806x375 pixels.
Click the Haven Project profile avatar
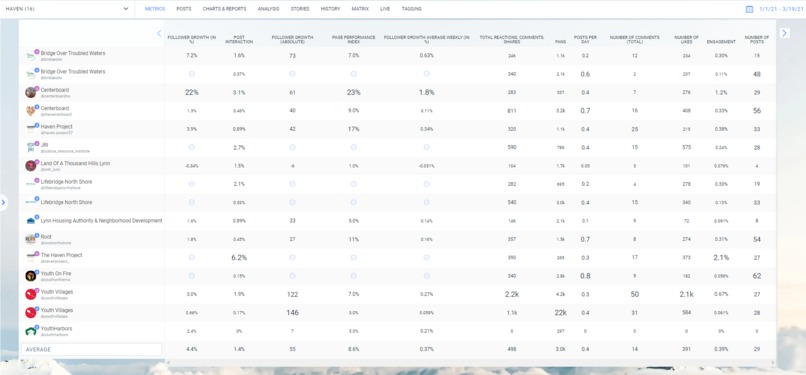tap(30, 129)
